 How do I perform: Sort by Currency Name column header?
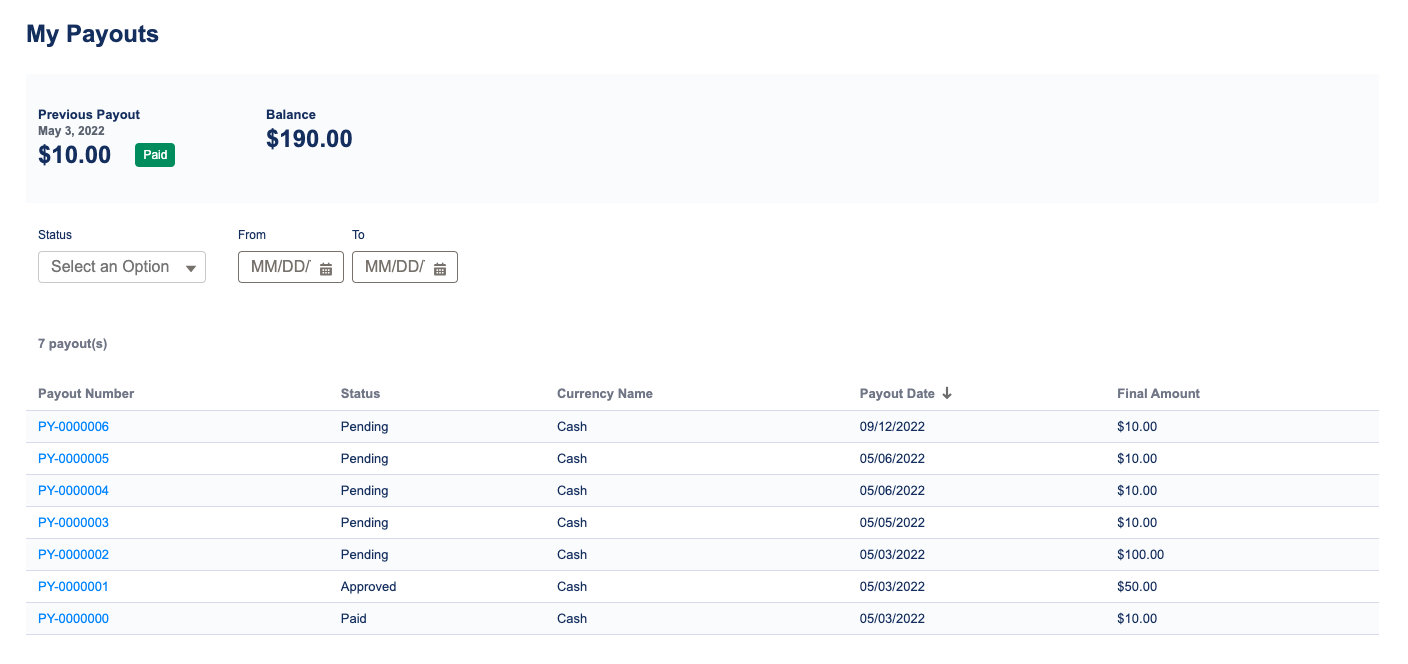click(x=605, y=394)
